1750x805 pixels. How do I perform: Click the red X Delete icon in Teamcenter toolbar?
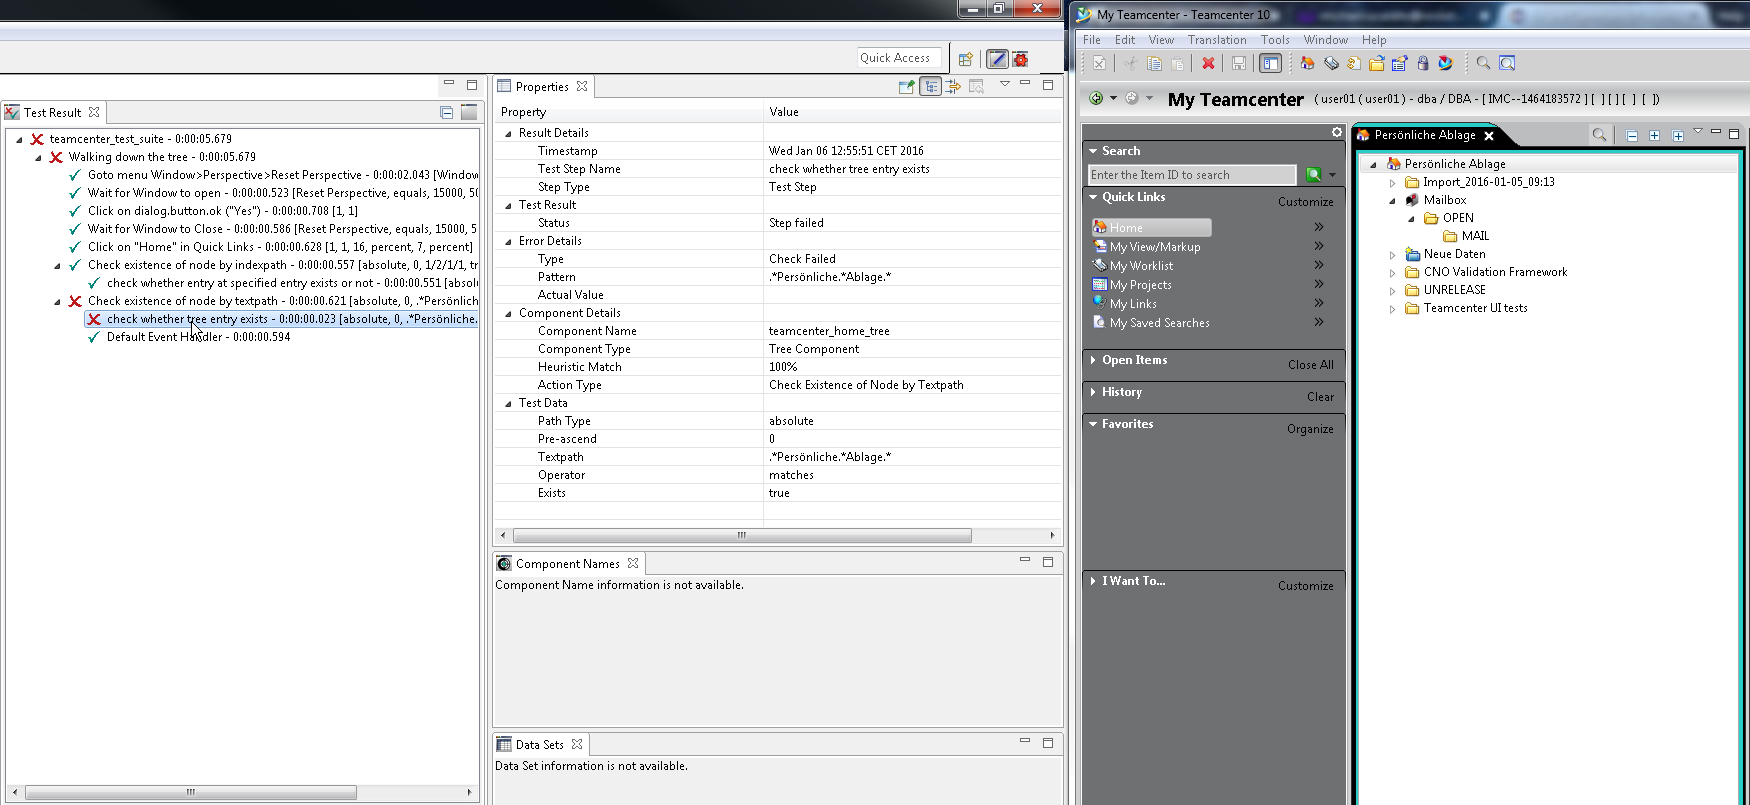coord(1208,63)
